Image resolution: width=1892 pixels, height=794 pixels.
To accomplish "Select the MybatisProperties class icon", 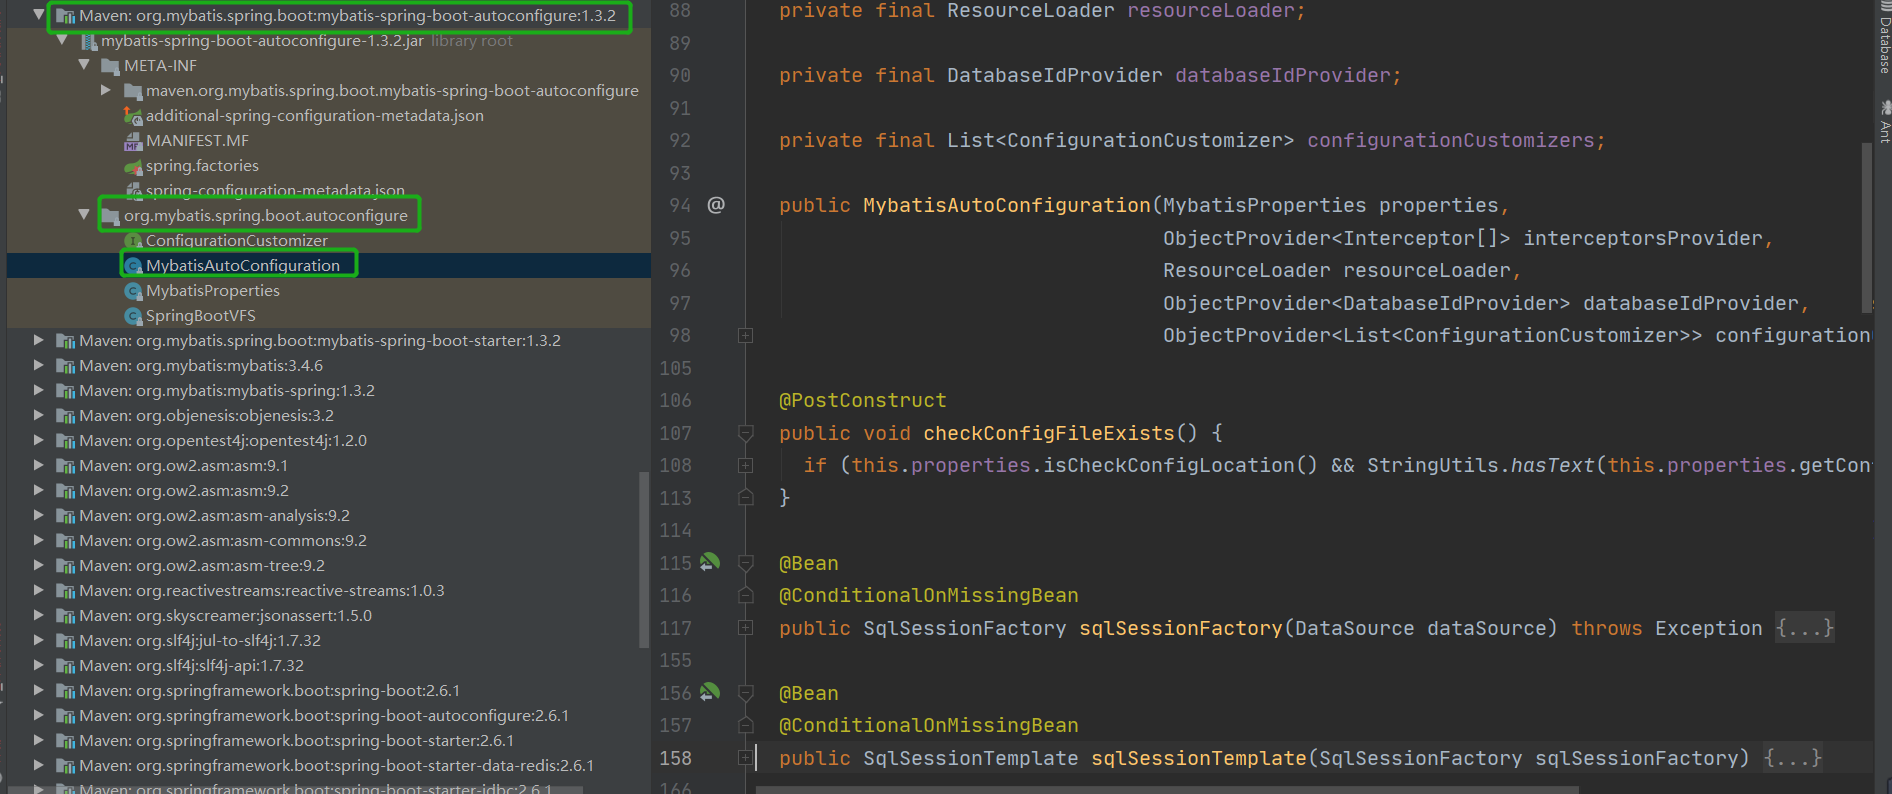I will pos(133,291).
